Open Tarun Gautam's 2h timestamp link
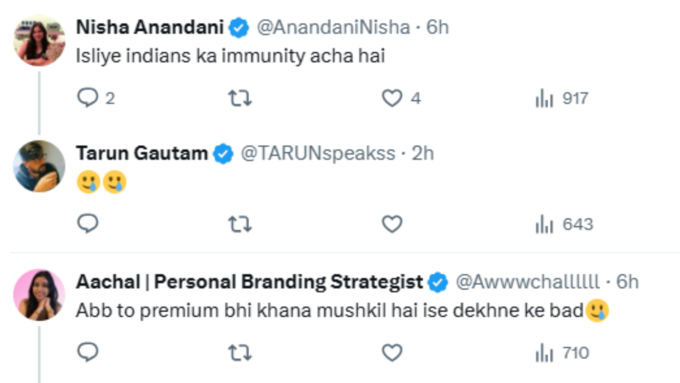The image size is (680, 383). click(422, 154)
